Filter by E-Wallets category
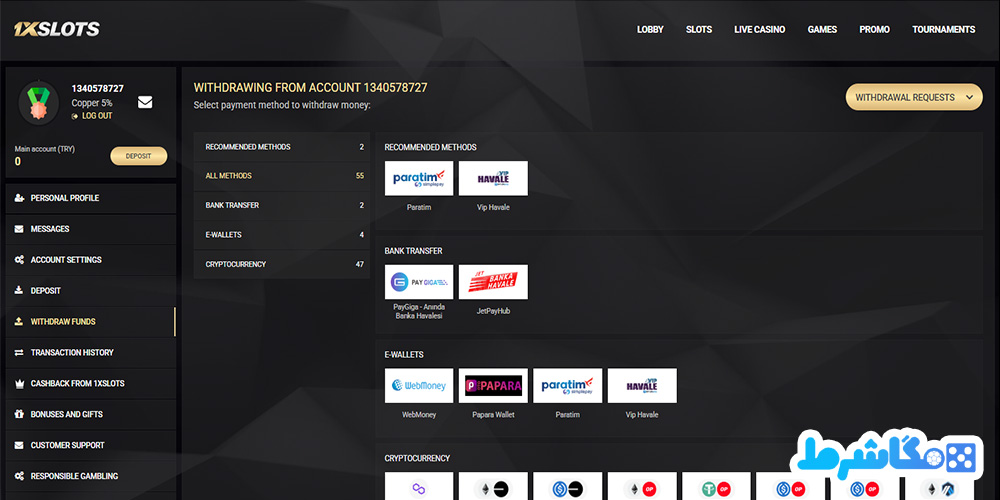Screen dimensions: 1000x500 281,235
